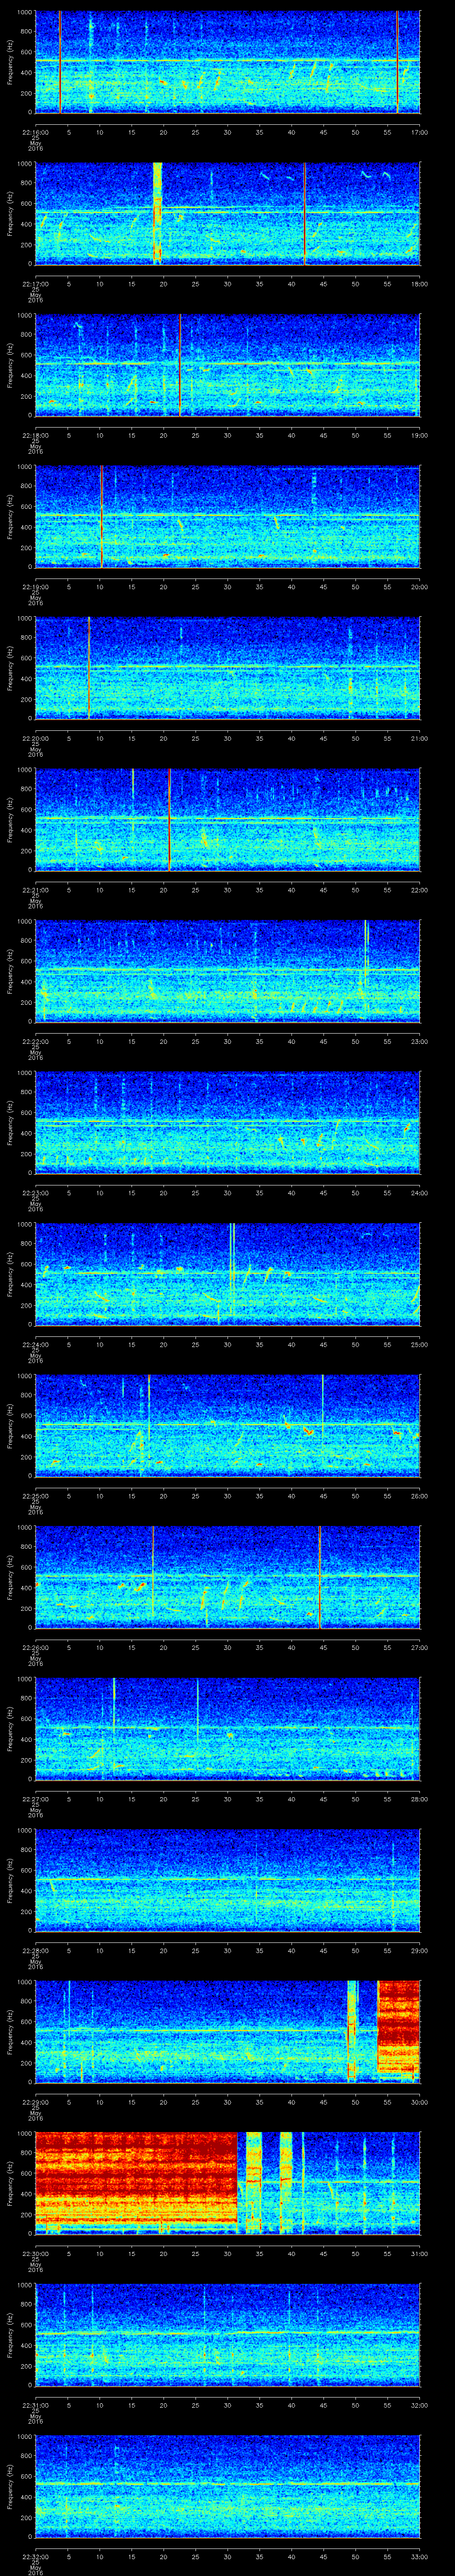The width and height of the screenshot is (455, 2576).
Task: Click the '24:00' end time label
Action: (419, 1192)
